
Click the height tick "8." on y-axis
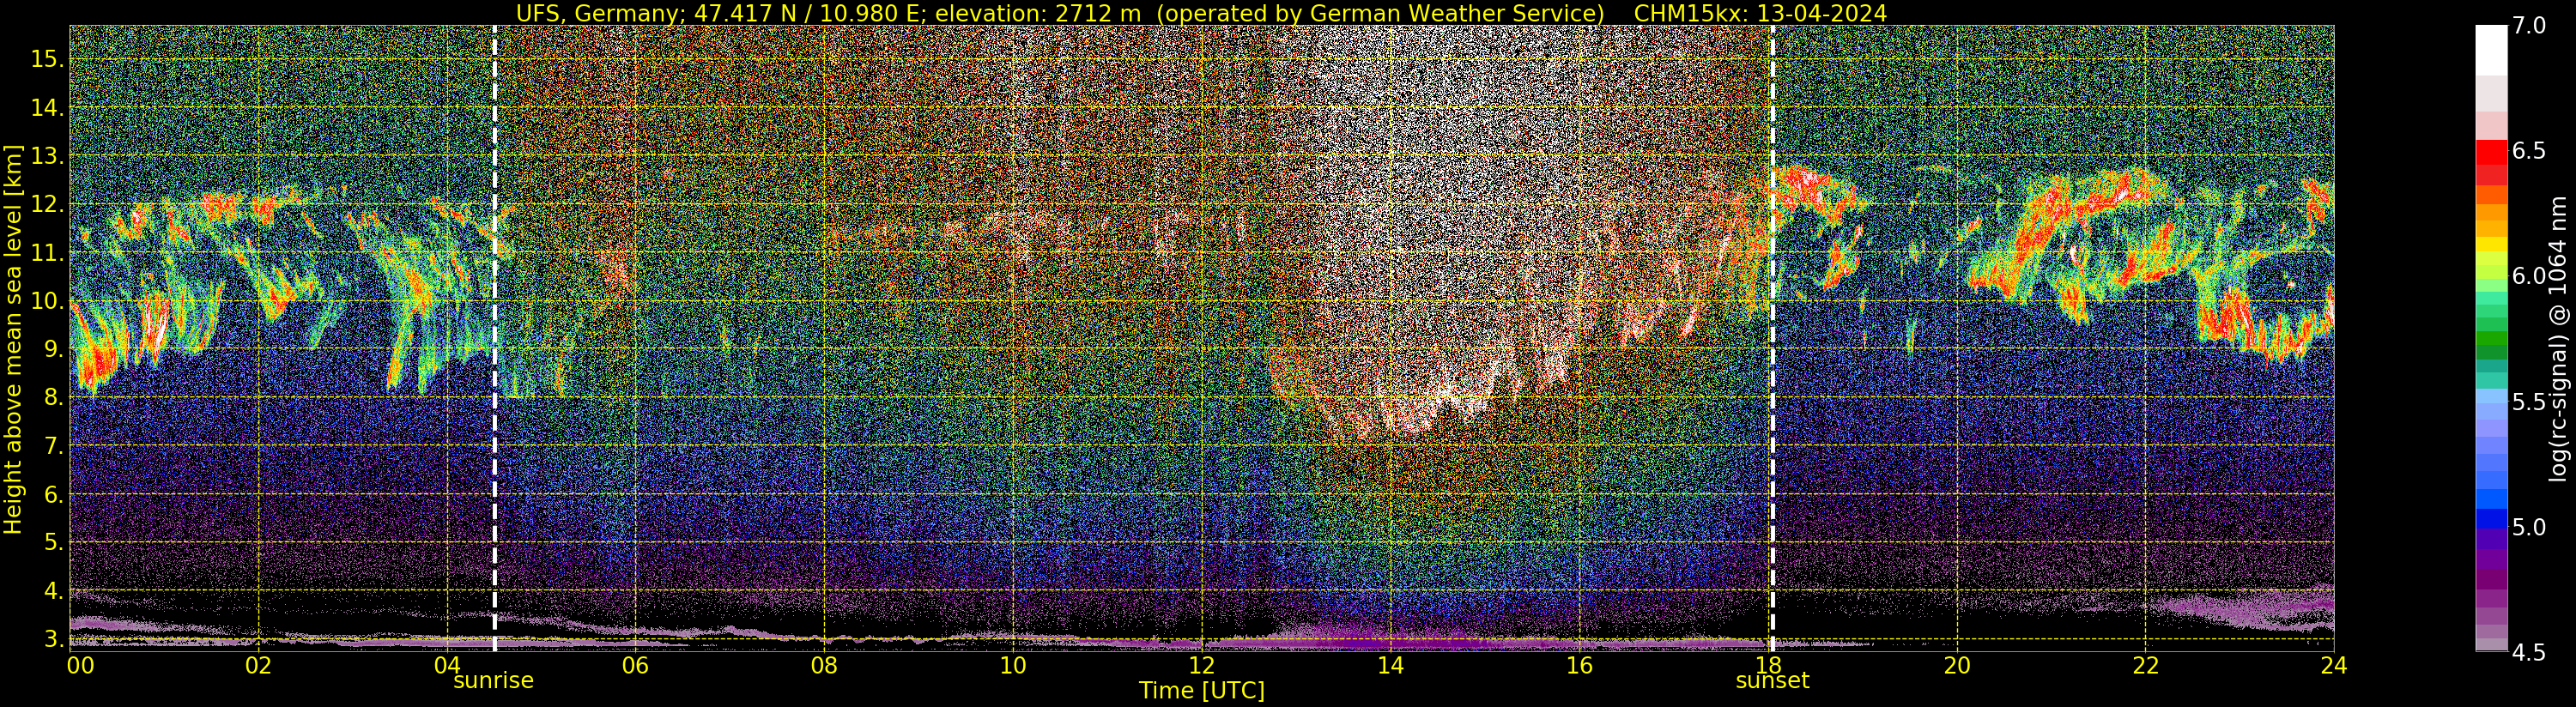tap(53, 398)
